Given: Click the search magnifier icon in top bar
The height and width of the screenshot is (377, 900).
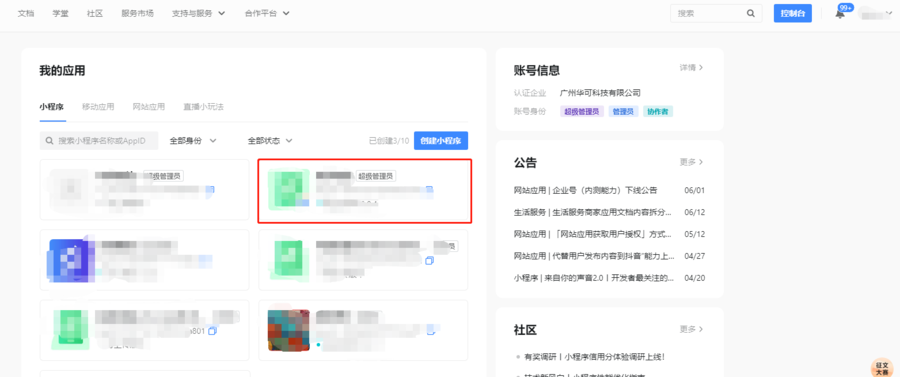Looking at the screenshot, I should 751,13.
